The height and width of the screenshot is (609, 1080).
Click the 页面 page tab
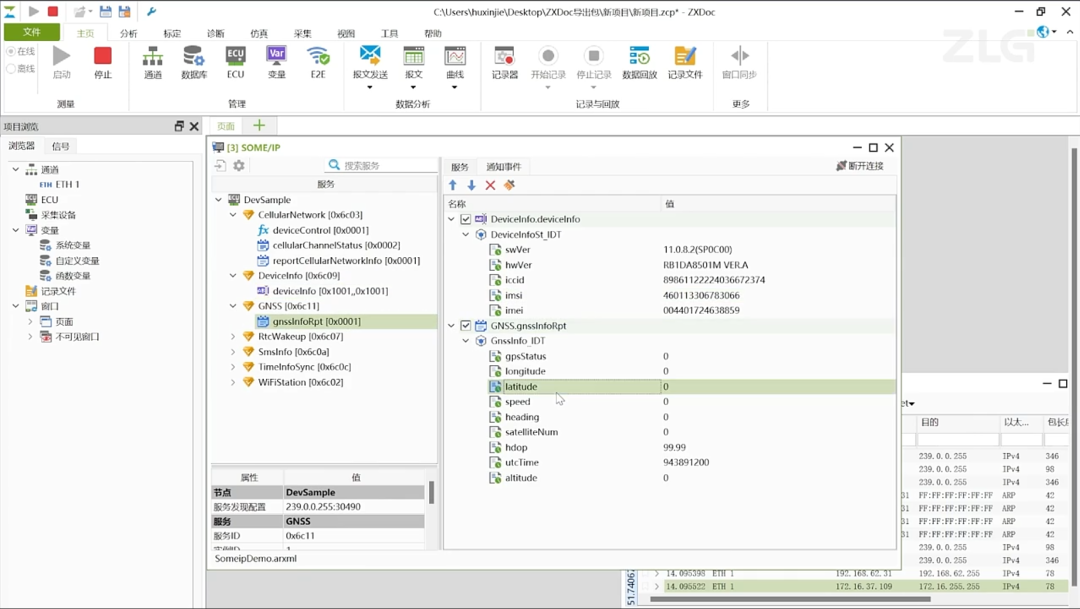(226, 126)
